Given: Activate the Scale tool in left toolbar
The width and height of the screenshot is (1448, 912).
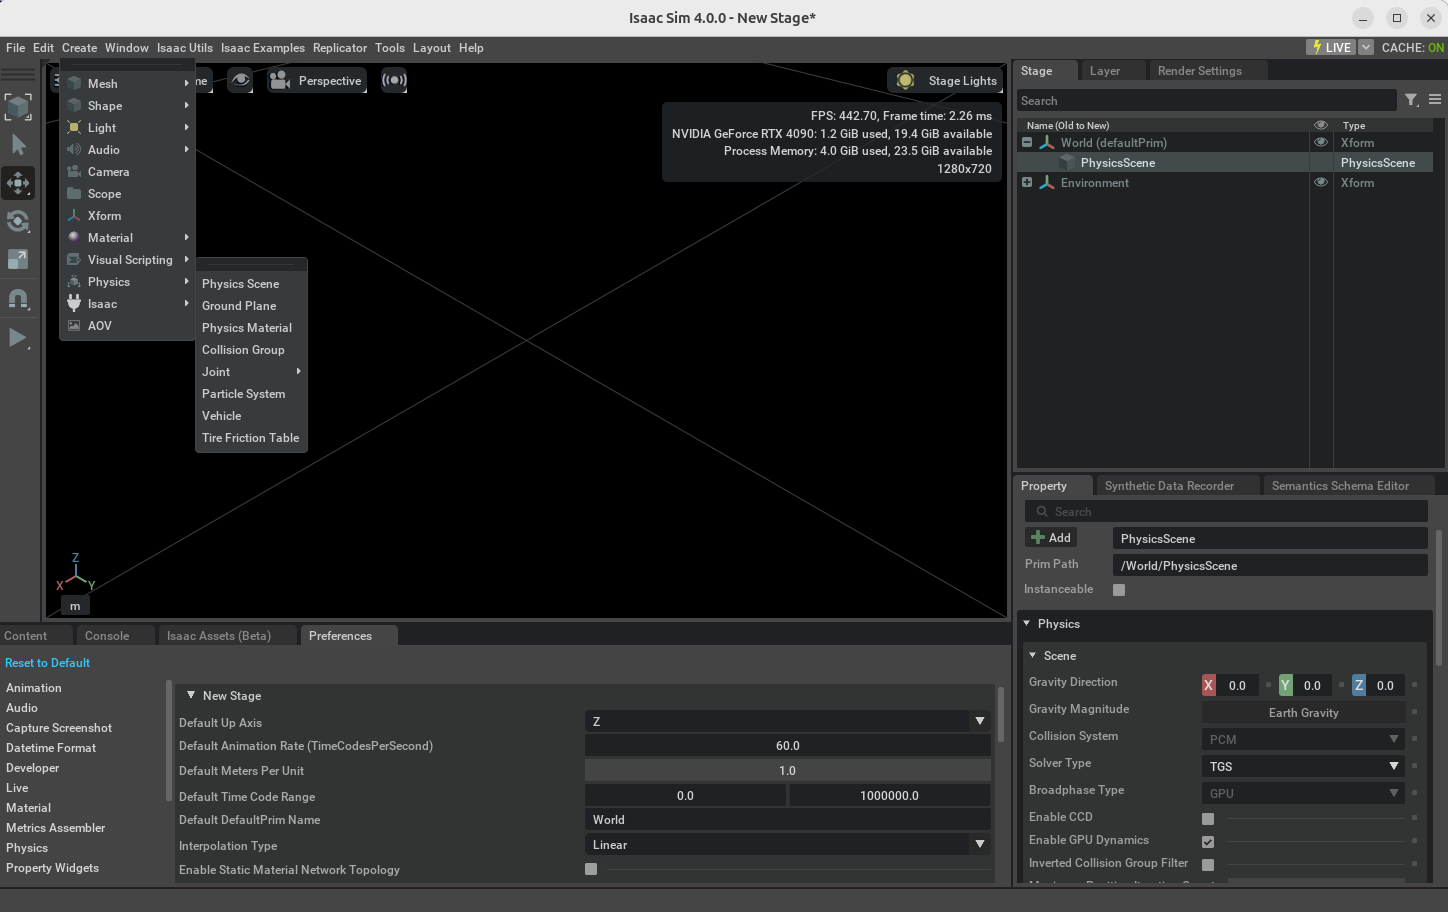Looking at the screenshot, I should pos(18,259).
